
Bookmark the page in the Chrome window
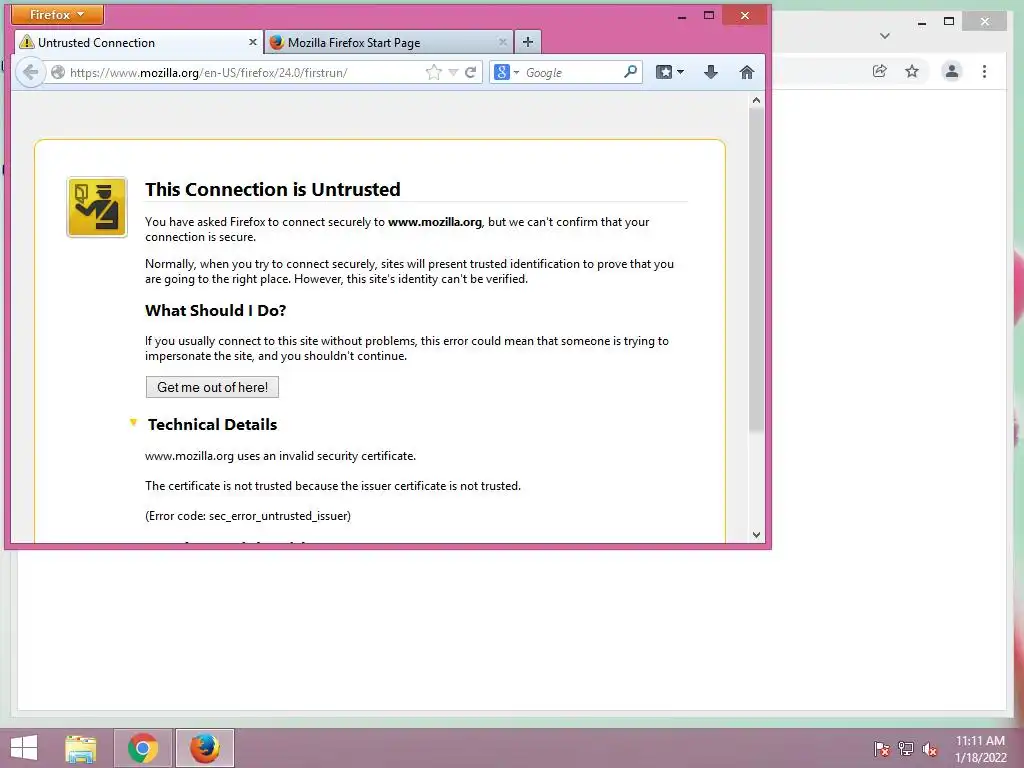912,71
